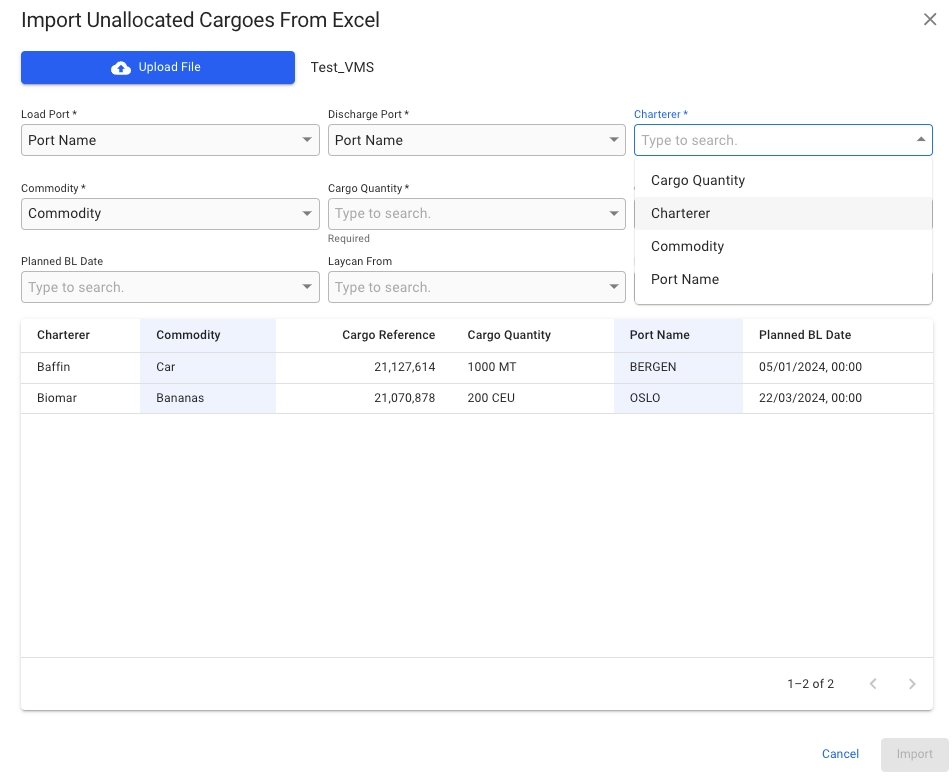Pick Port Name from dropdown options
The height and width of the screenshot is (776, 952).
(685, 279)
